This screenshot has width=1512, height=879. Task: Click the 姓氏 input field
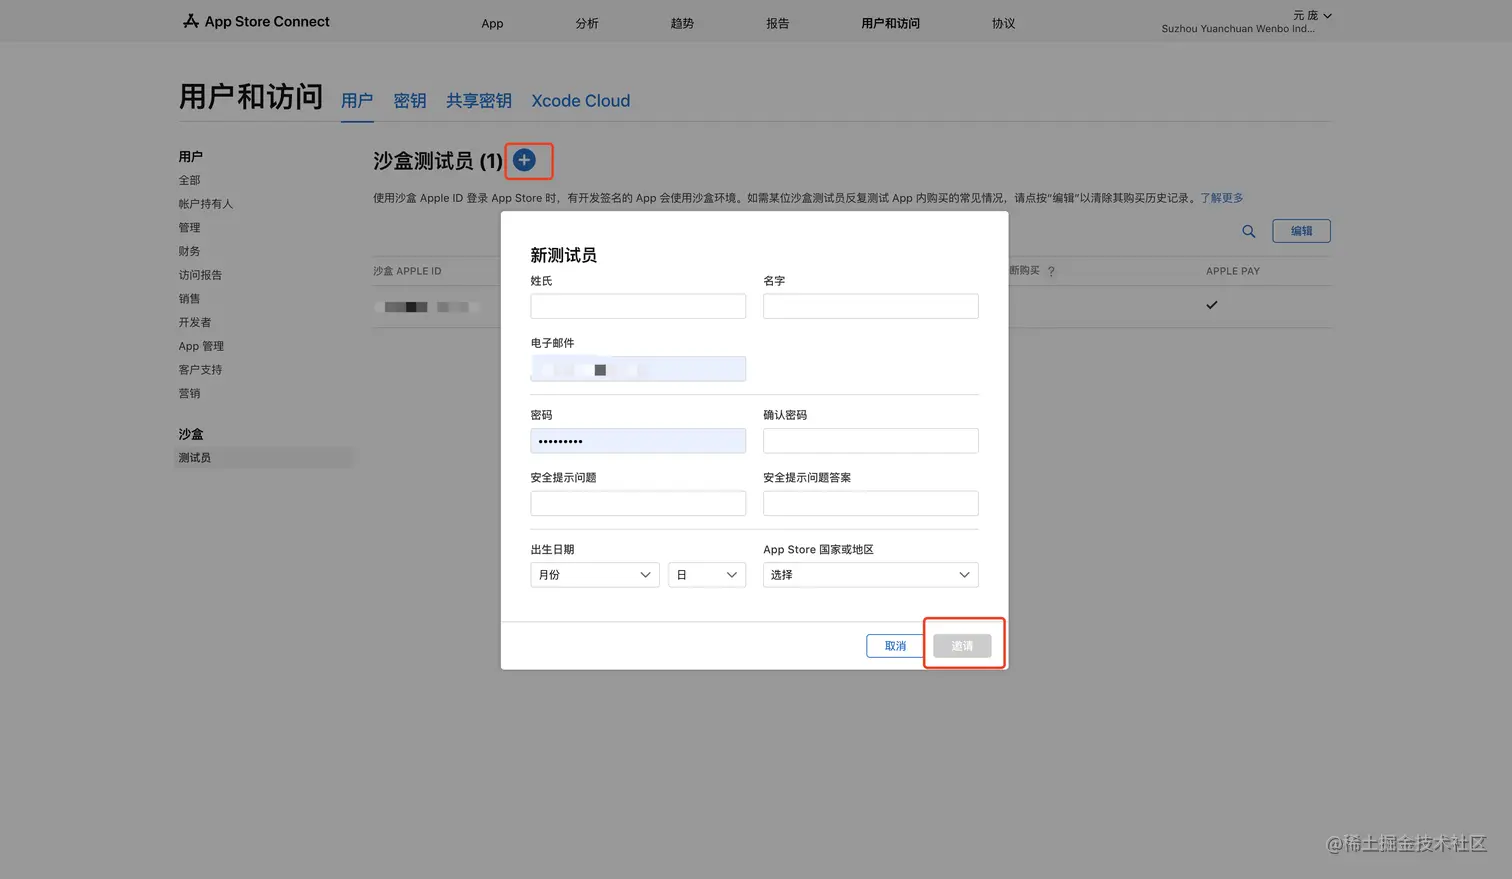click(x=638, y=306)
